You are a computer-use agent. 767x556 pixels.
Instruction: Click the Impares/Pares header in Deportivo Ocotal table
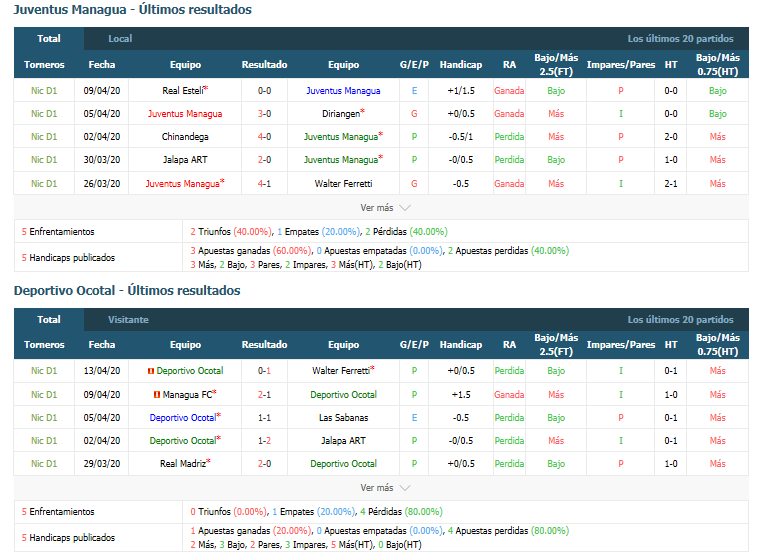click(x=620, y=345)
